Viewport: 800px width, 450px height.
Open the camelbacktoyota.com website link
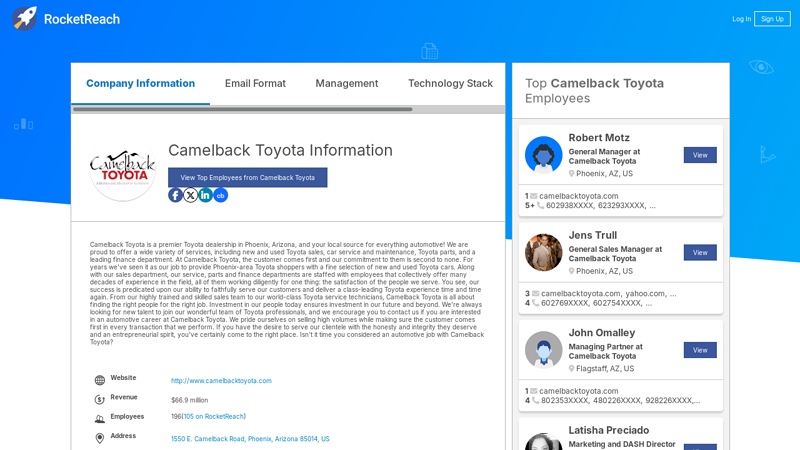221,381
